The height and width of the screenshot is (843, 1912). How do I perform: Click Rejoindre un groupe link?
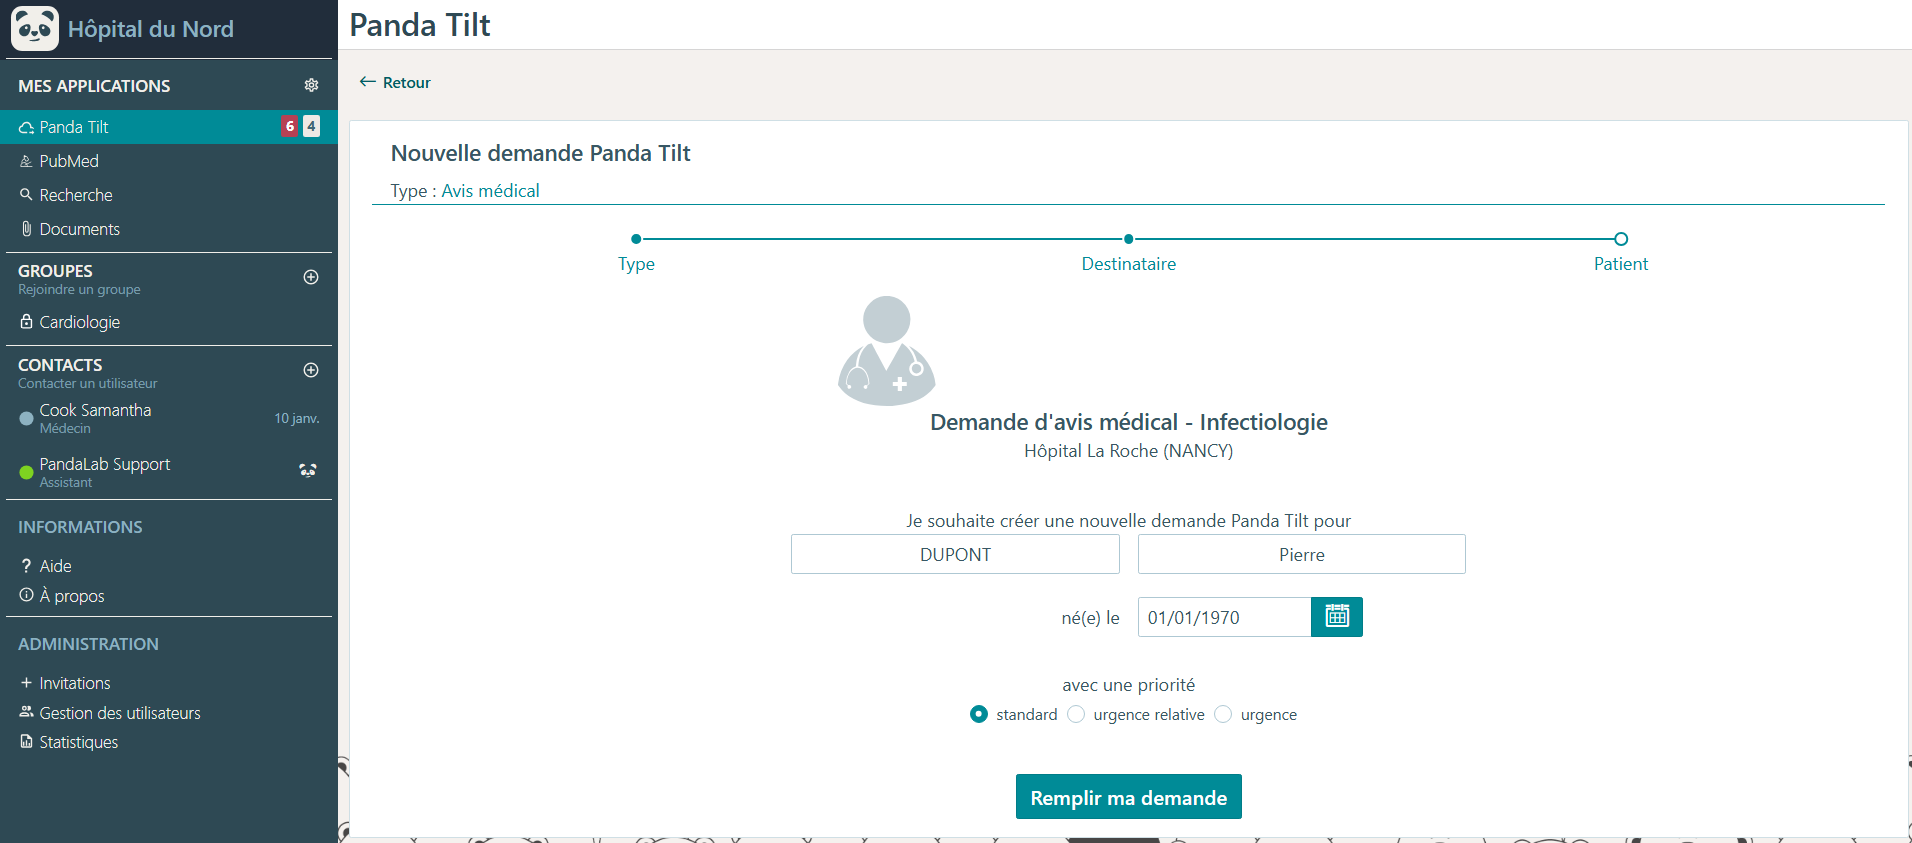[79, 290]
